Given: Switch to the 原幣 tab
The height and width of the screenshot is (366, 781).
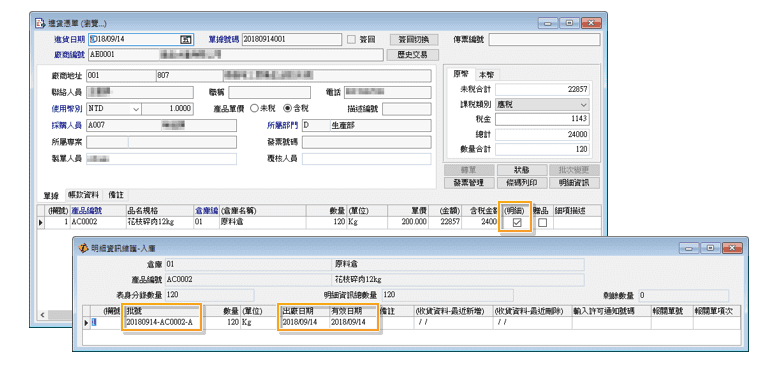Looking at the screenshot, I should [460, 74].
